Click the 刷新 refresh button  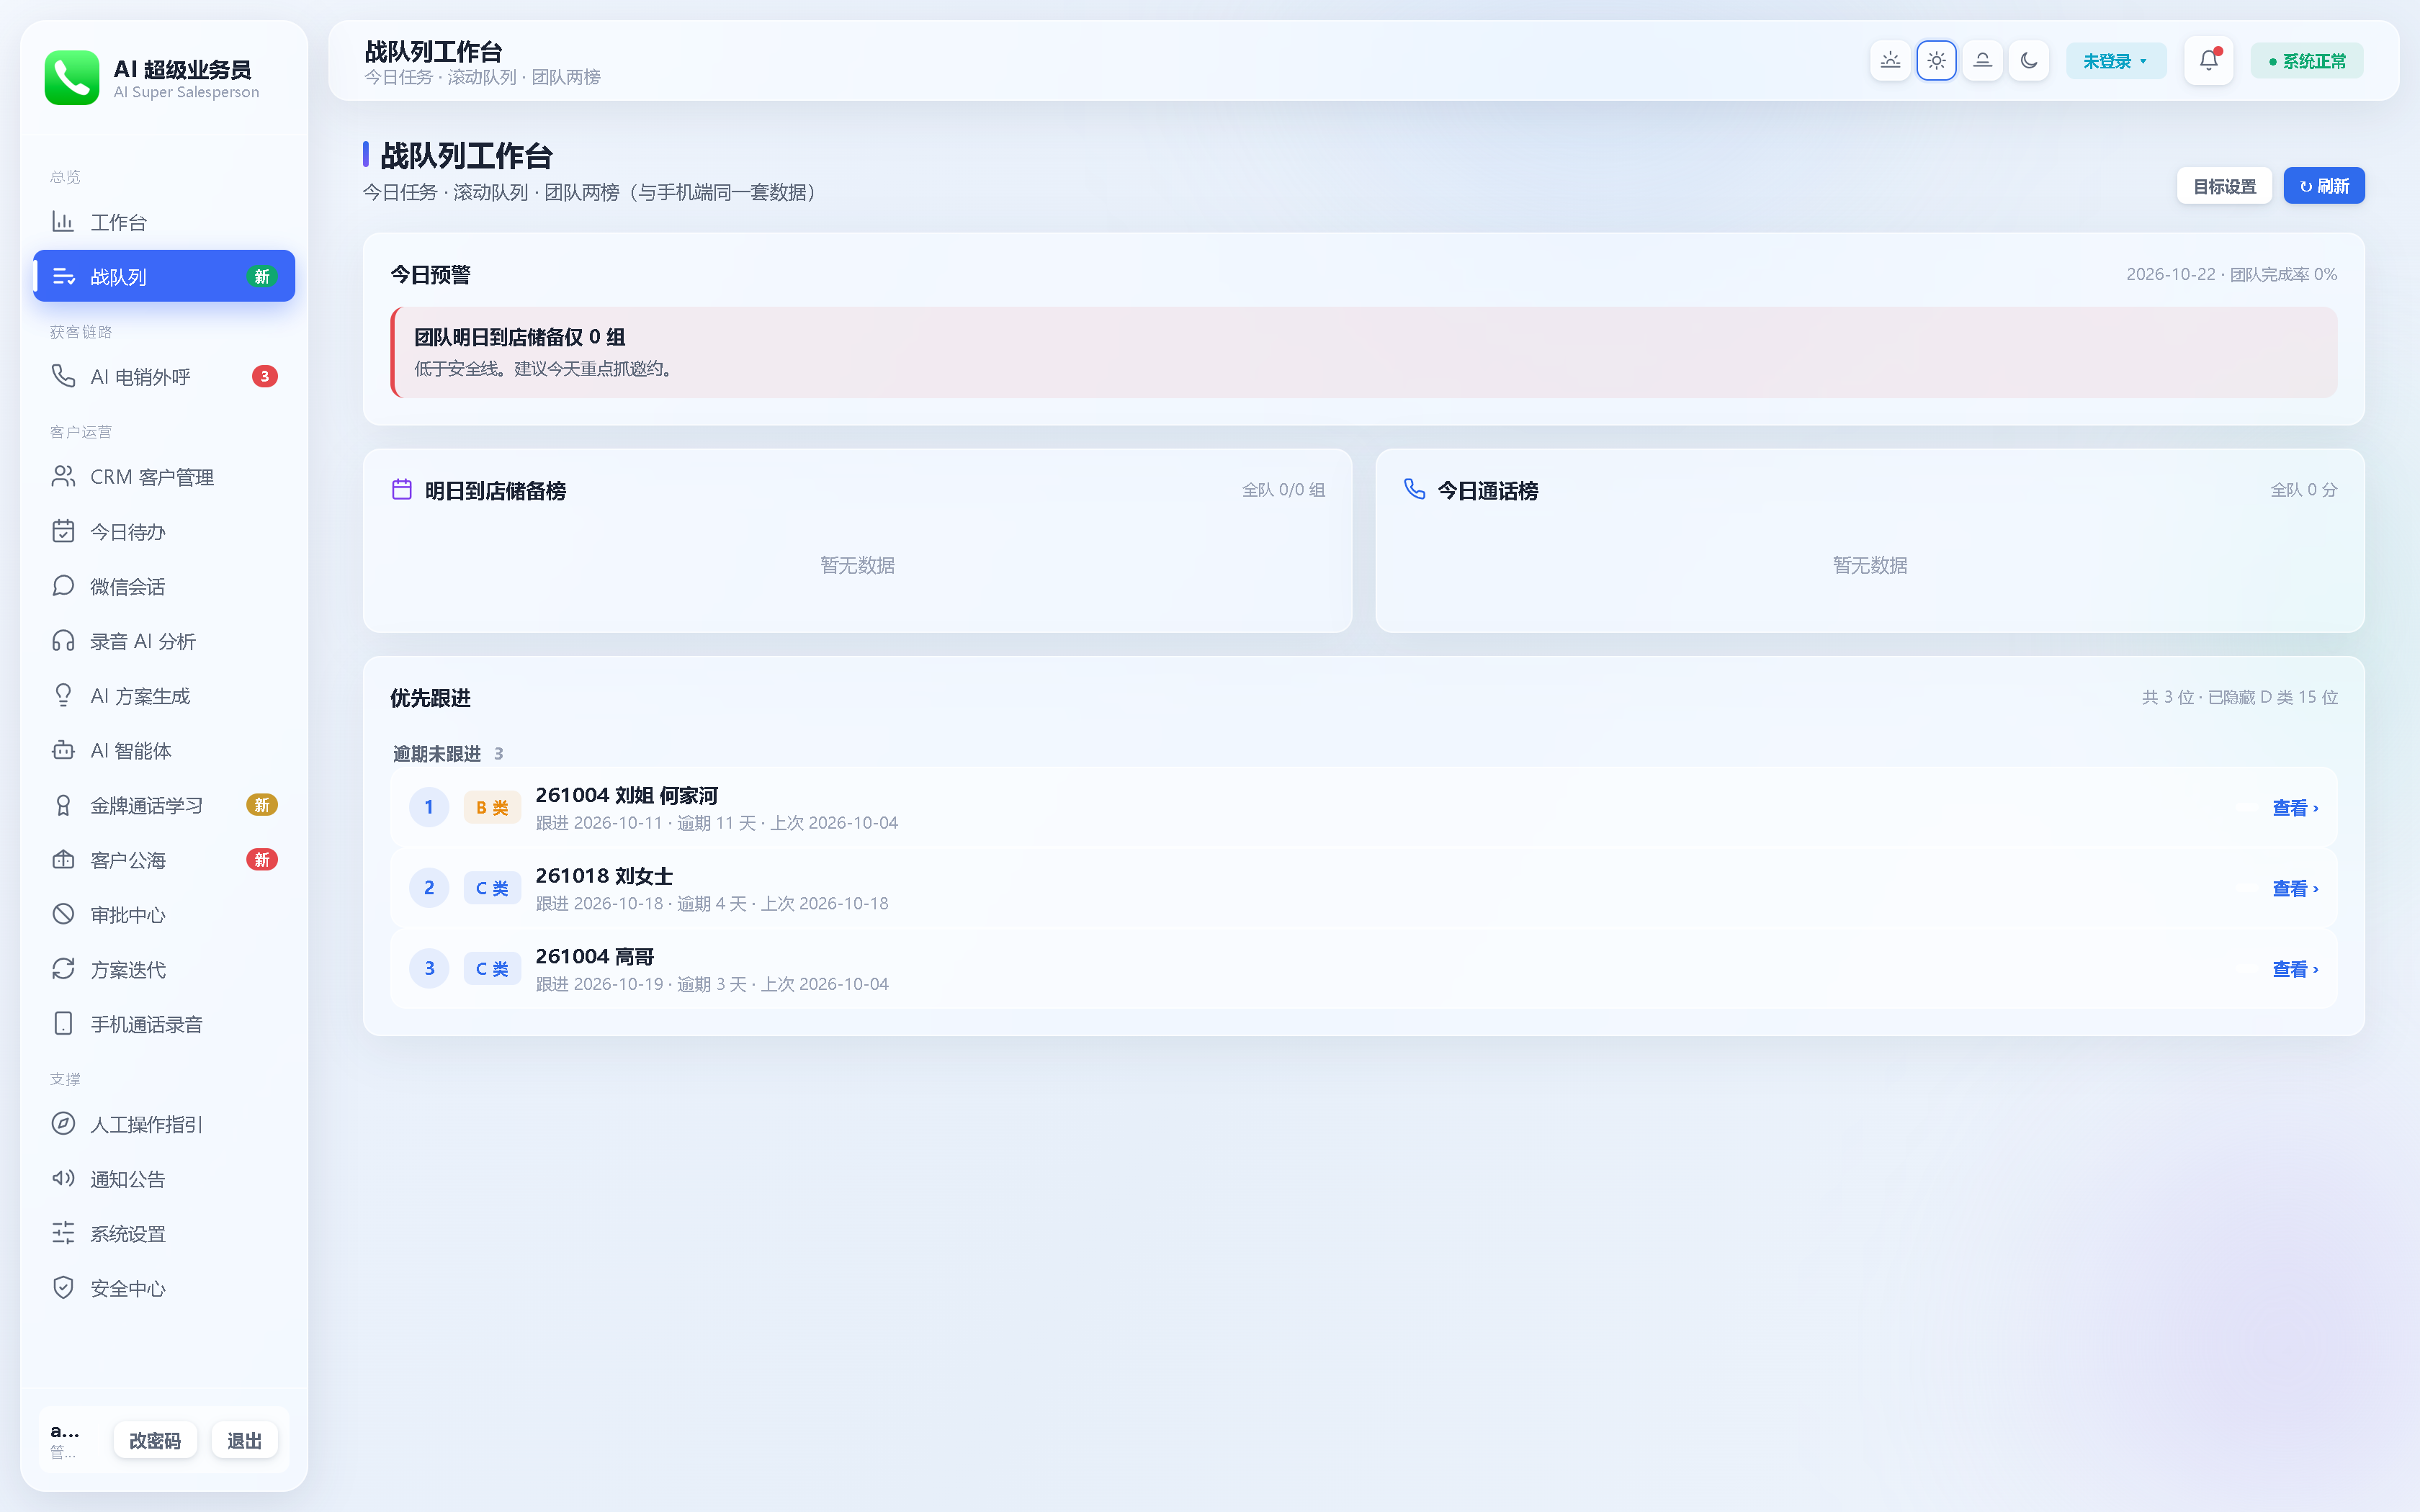pos(2324,186)
